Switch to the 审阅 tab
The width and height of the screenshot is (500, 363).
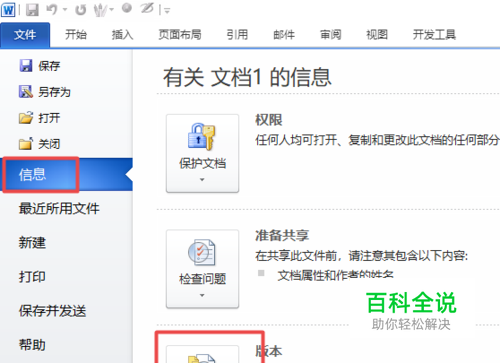tap(330, 35)
